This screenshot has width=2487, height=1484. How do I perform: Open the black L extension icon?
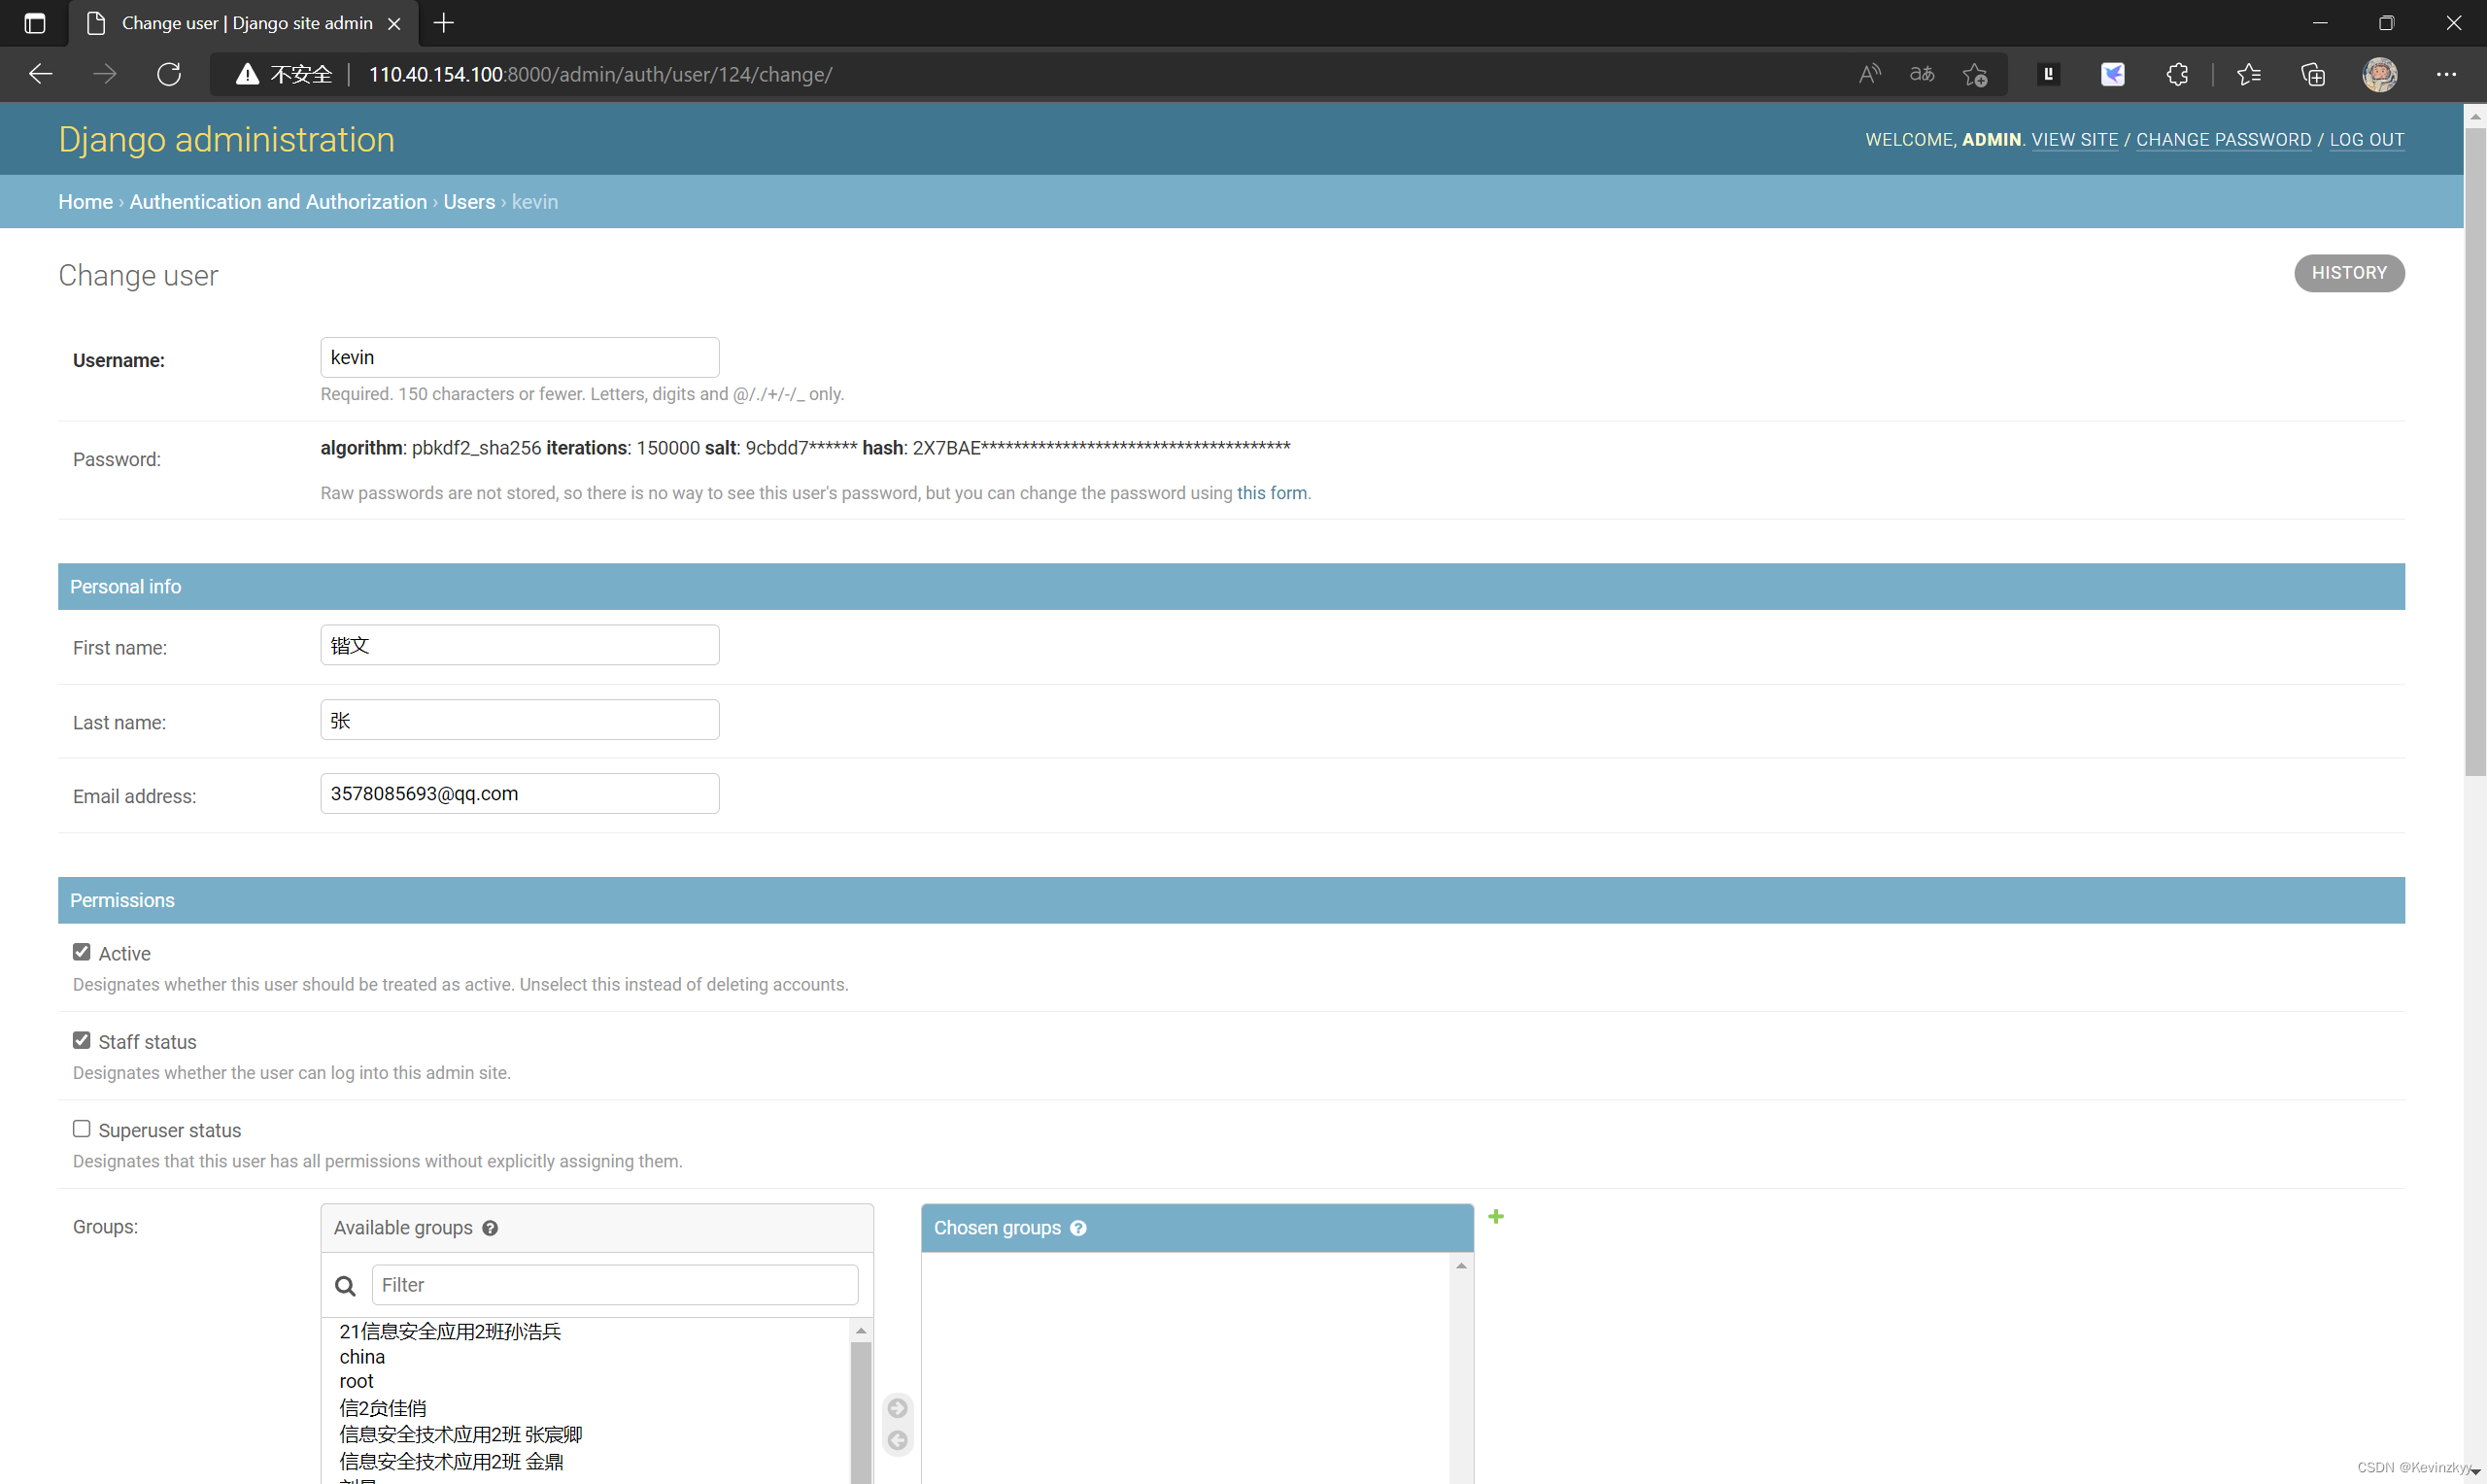pos(2048,74)
